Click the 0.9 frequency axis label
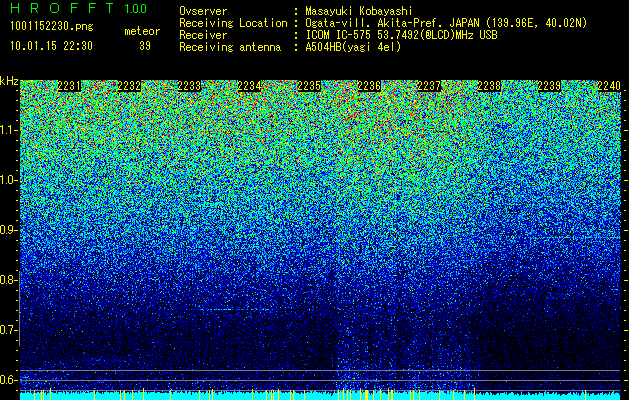 click(x=8, y=230)
